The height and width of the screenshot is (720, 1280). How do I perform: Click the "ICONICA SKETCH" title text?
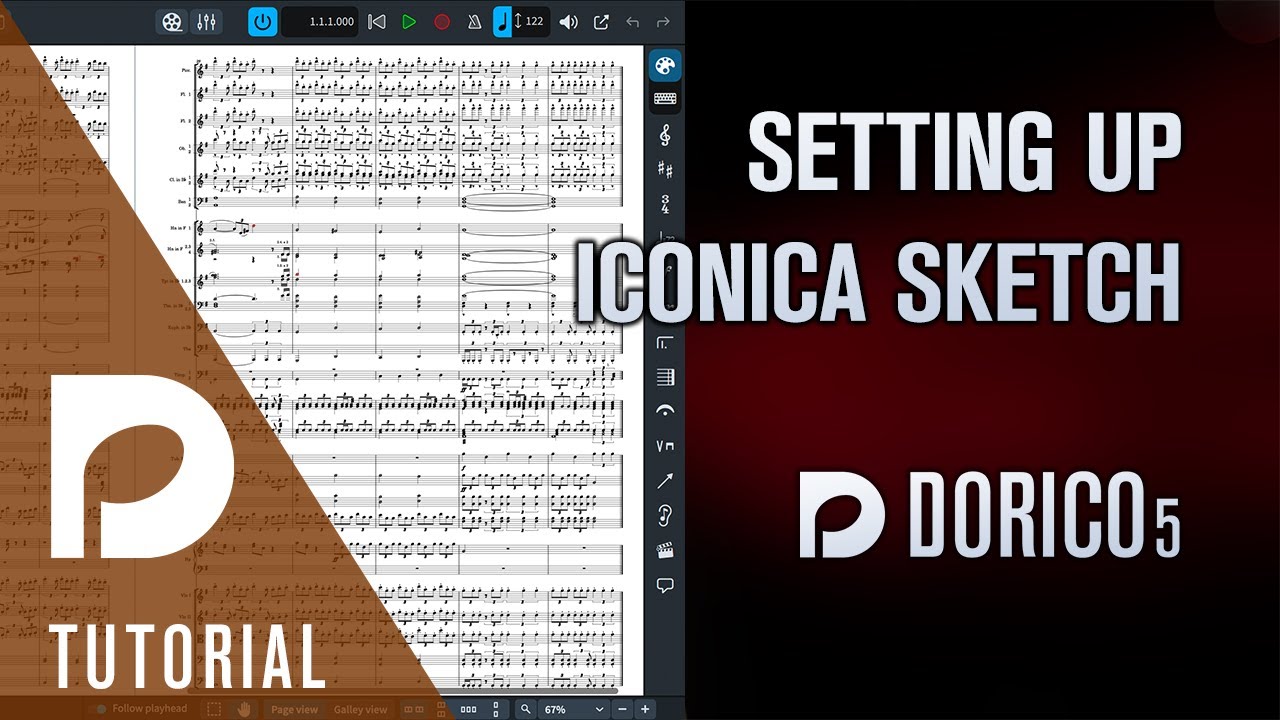[878, 283]
